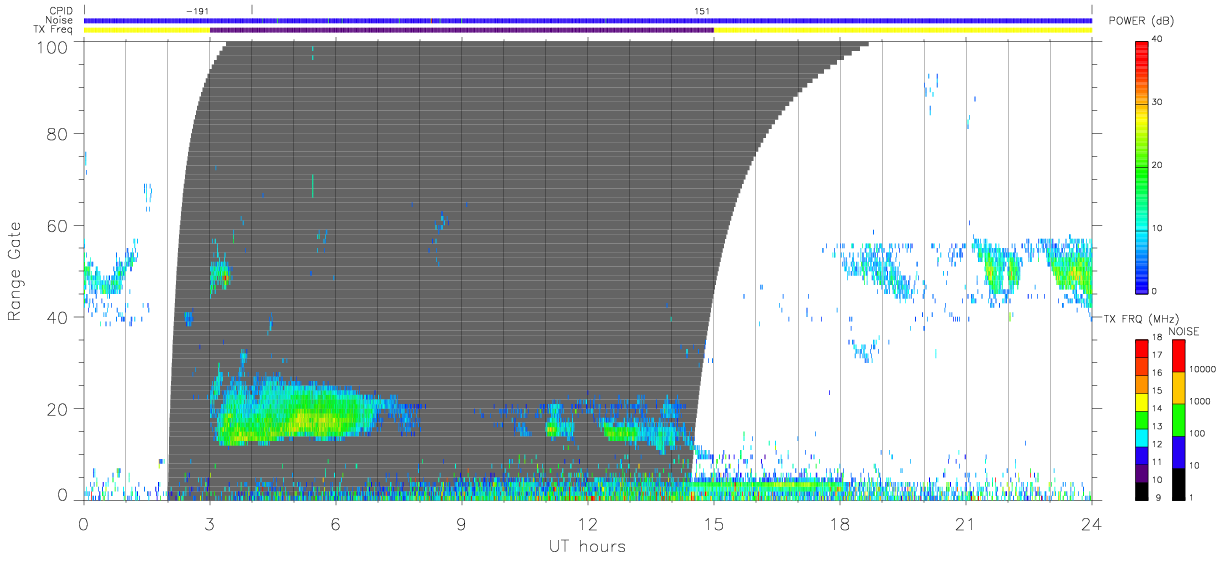Image resolution: width=1228 pixels, height=567 pixels.
Task: Click the TX FRQ stepped colorbar
Action: tap(1141, 420)
